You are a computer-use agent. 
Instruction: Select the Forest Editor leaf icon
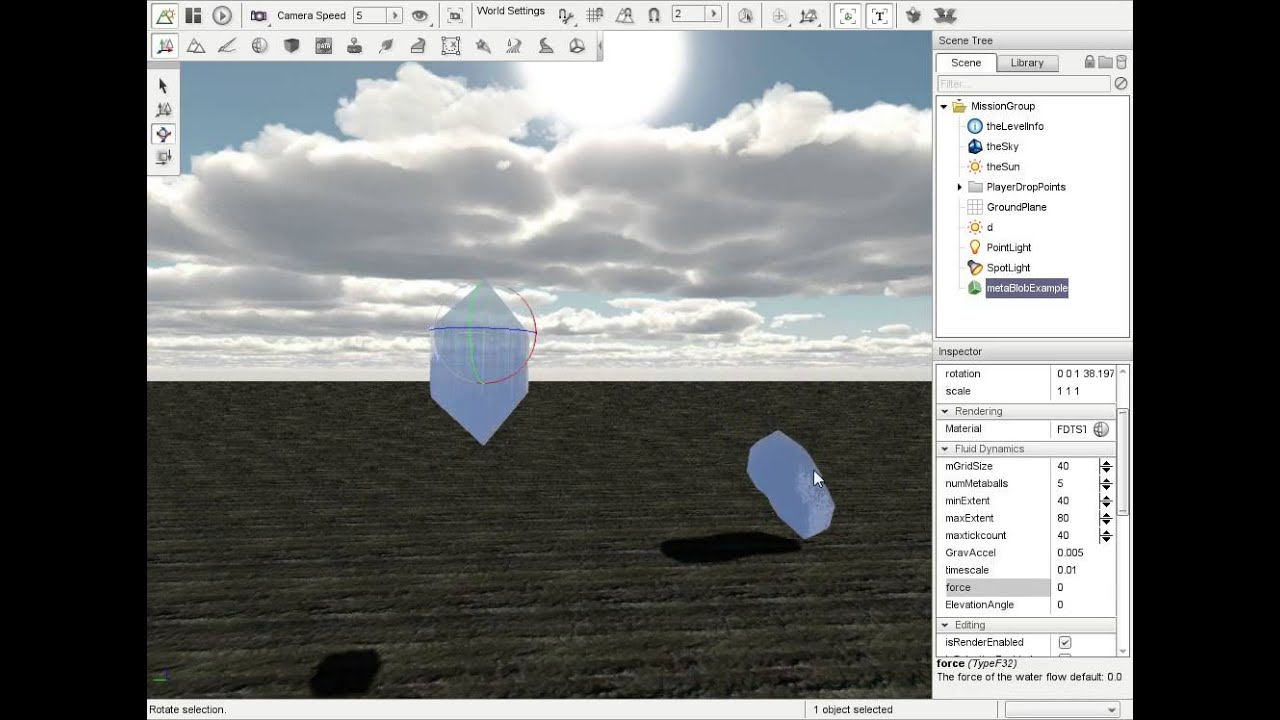[x=386, y=45]
